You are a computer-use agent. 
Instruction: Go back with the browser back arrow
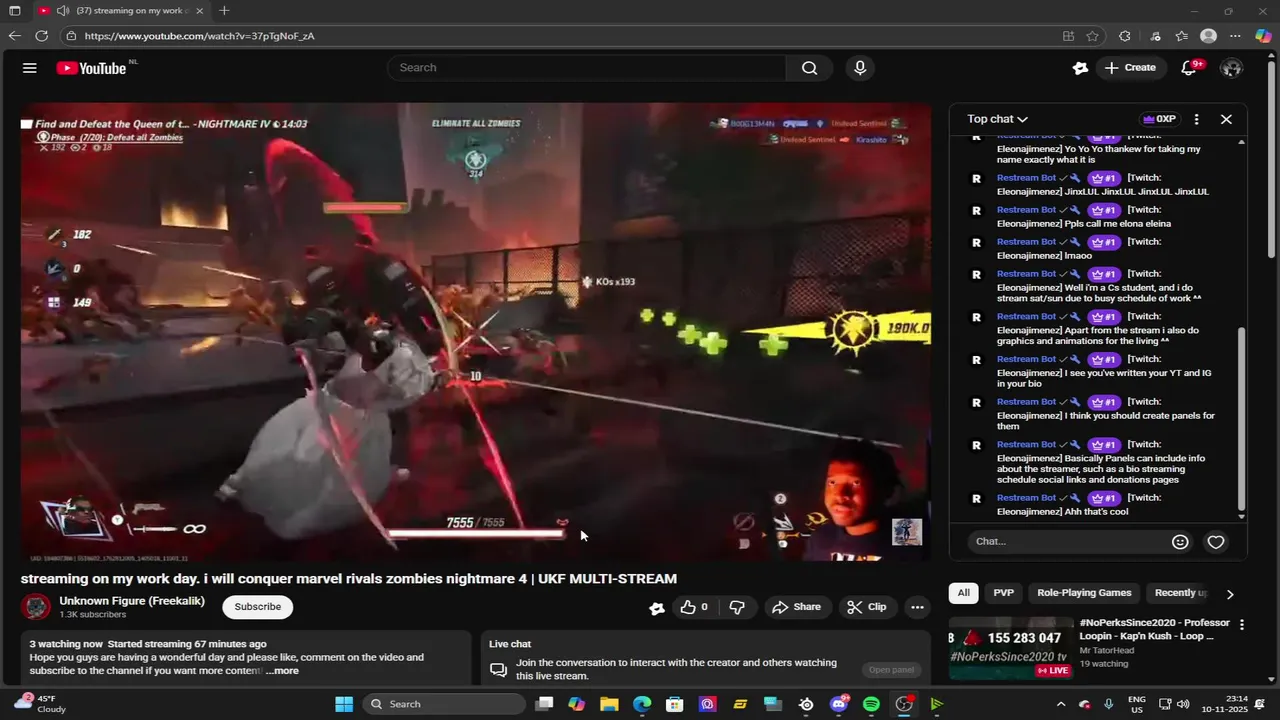[14, 36]
